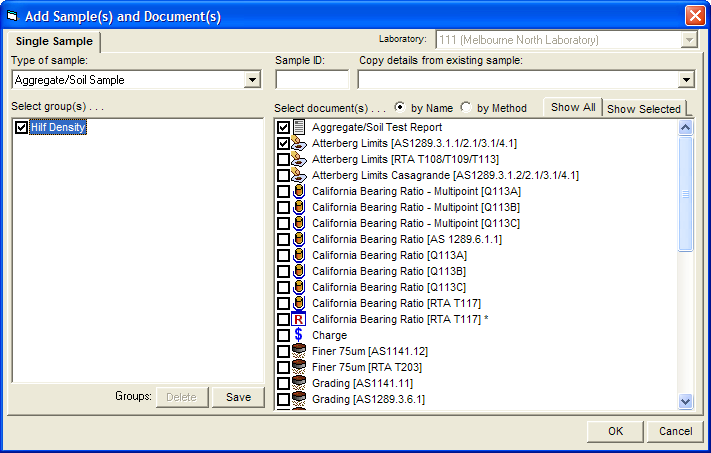711x453 pixels.
Task: Click icon for California Bearing Ratio [Q113C]
Action: [x=299, y=287]
